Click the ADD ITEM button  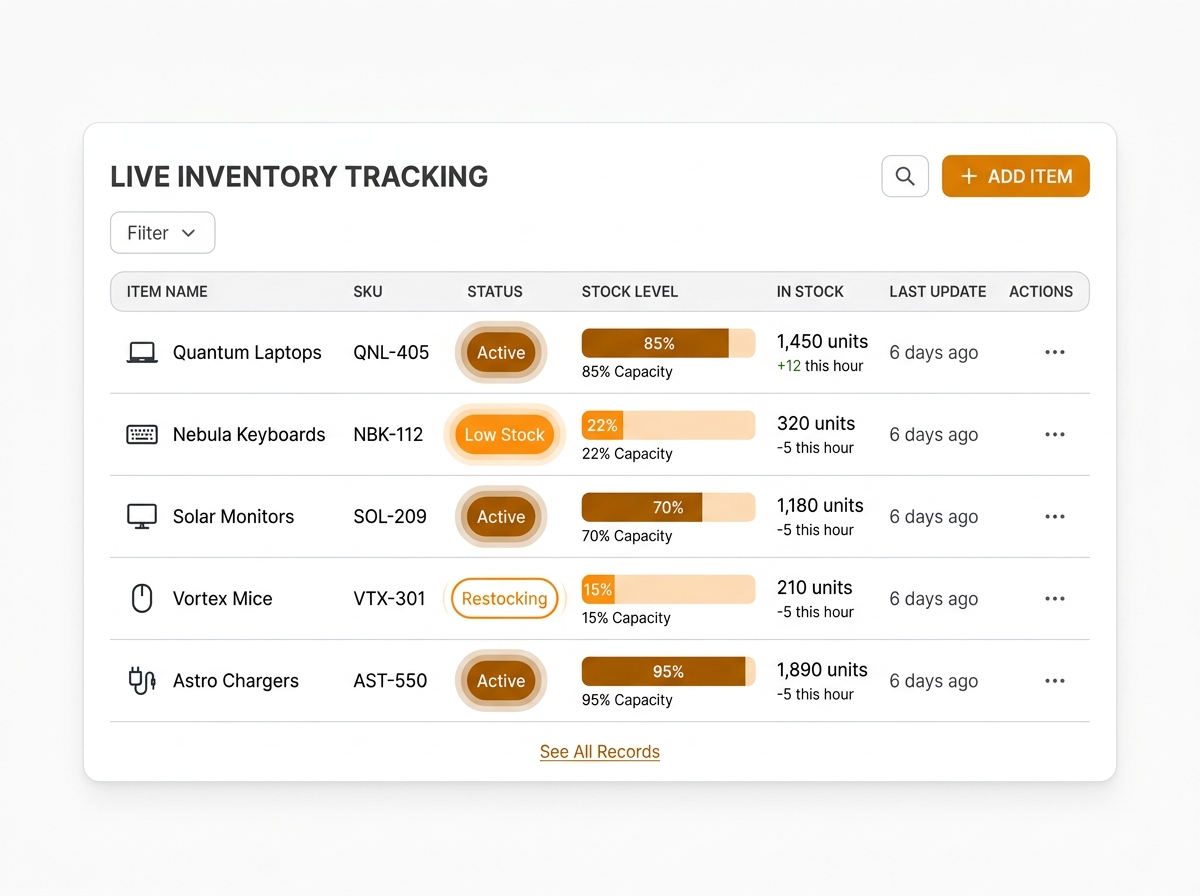pyautogui.click(x=1016, y=176)
